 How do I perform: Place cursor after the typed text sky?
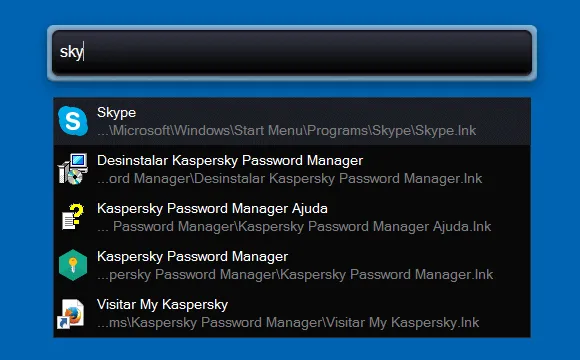(84, 51)
